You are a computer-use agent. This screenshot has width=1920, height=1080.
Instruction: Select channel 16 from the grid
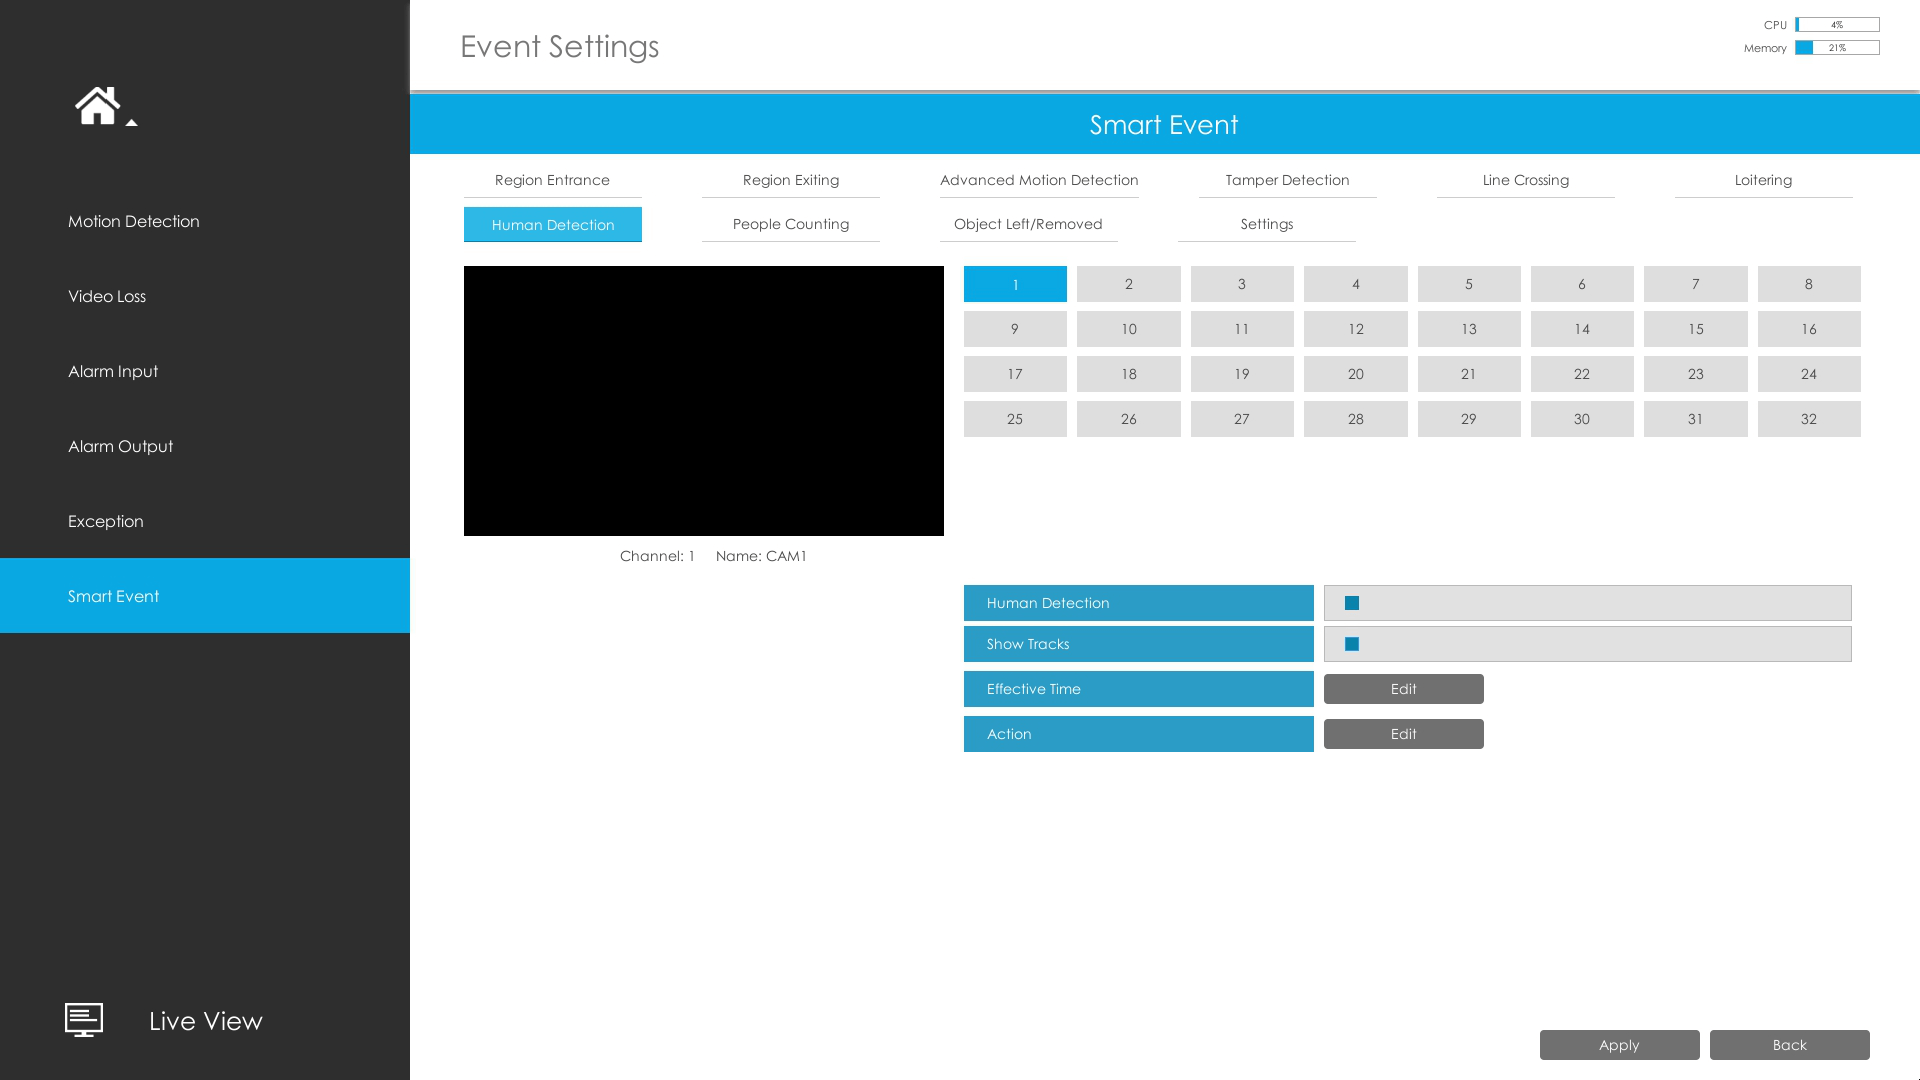click(1808, 328)
